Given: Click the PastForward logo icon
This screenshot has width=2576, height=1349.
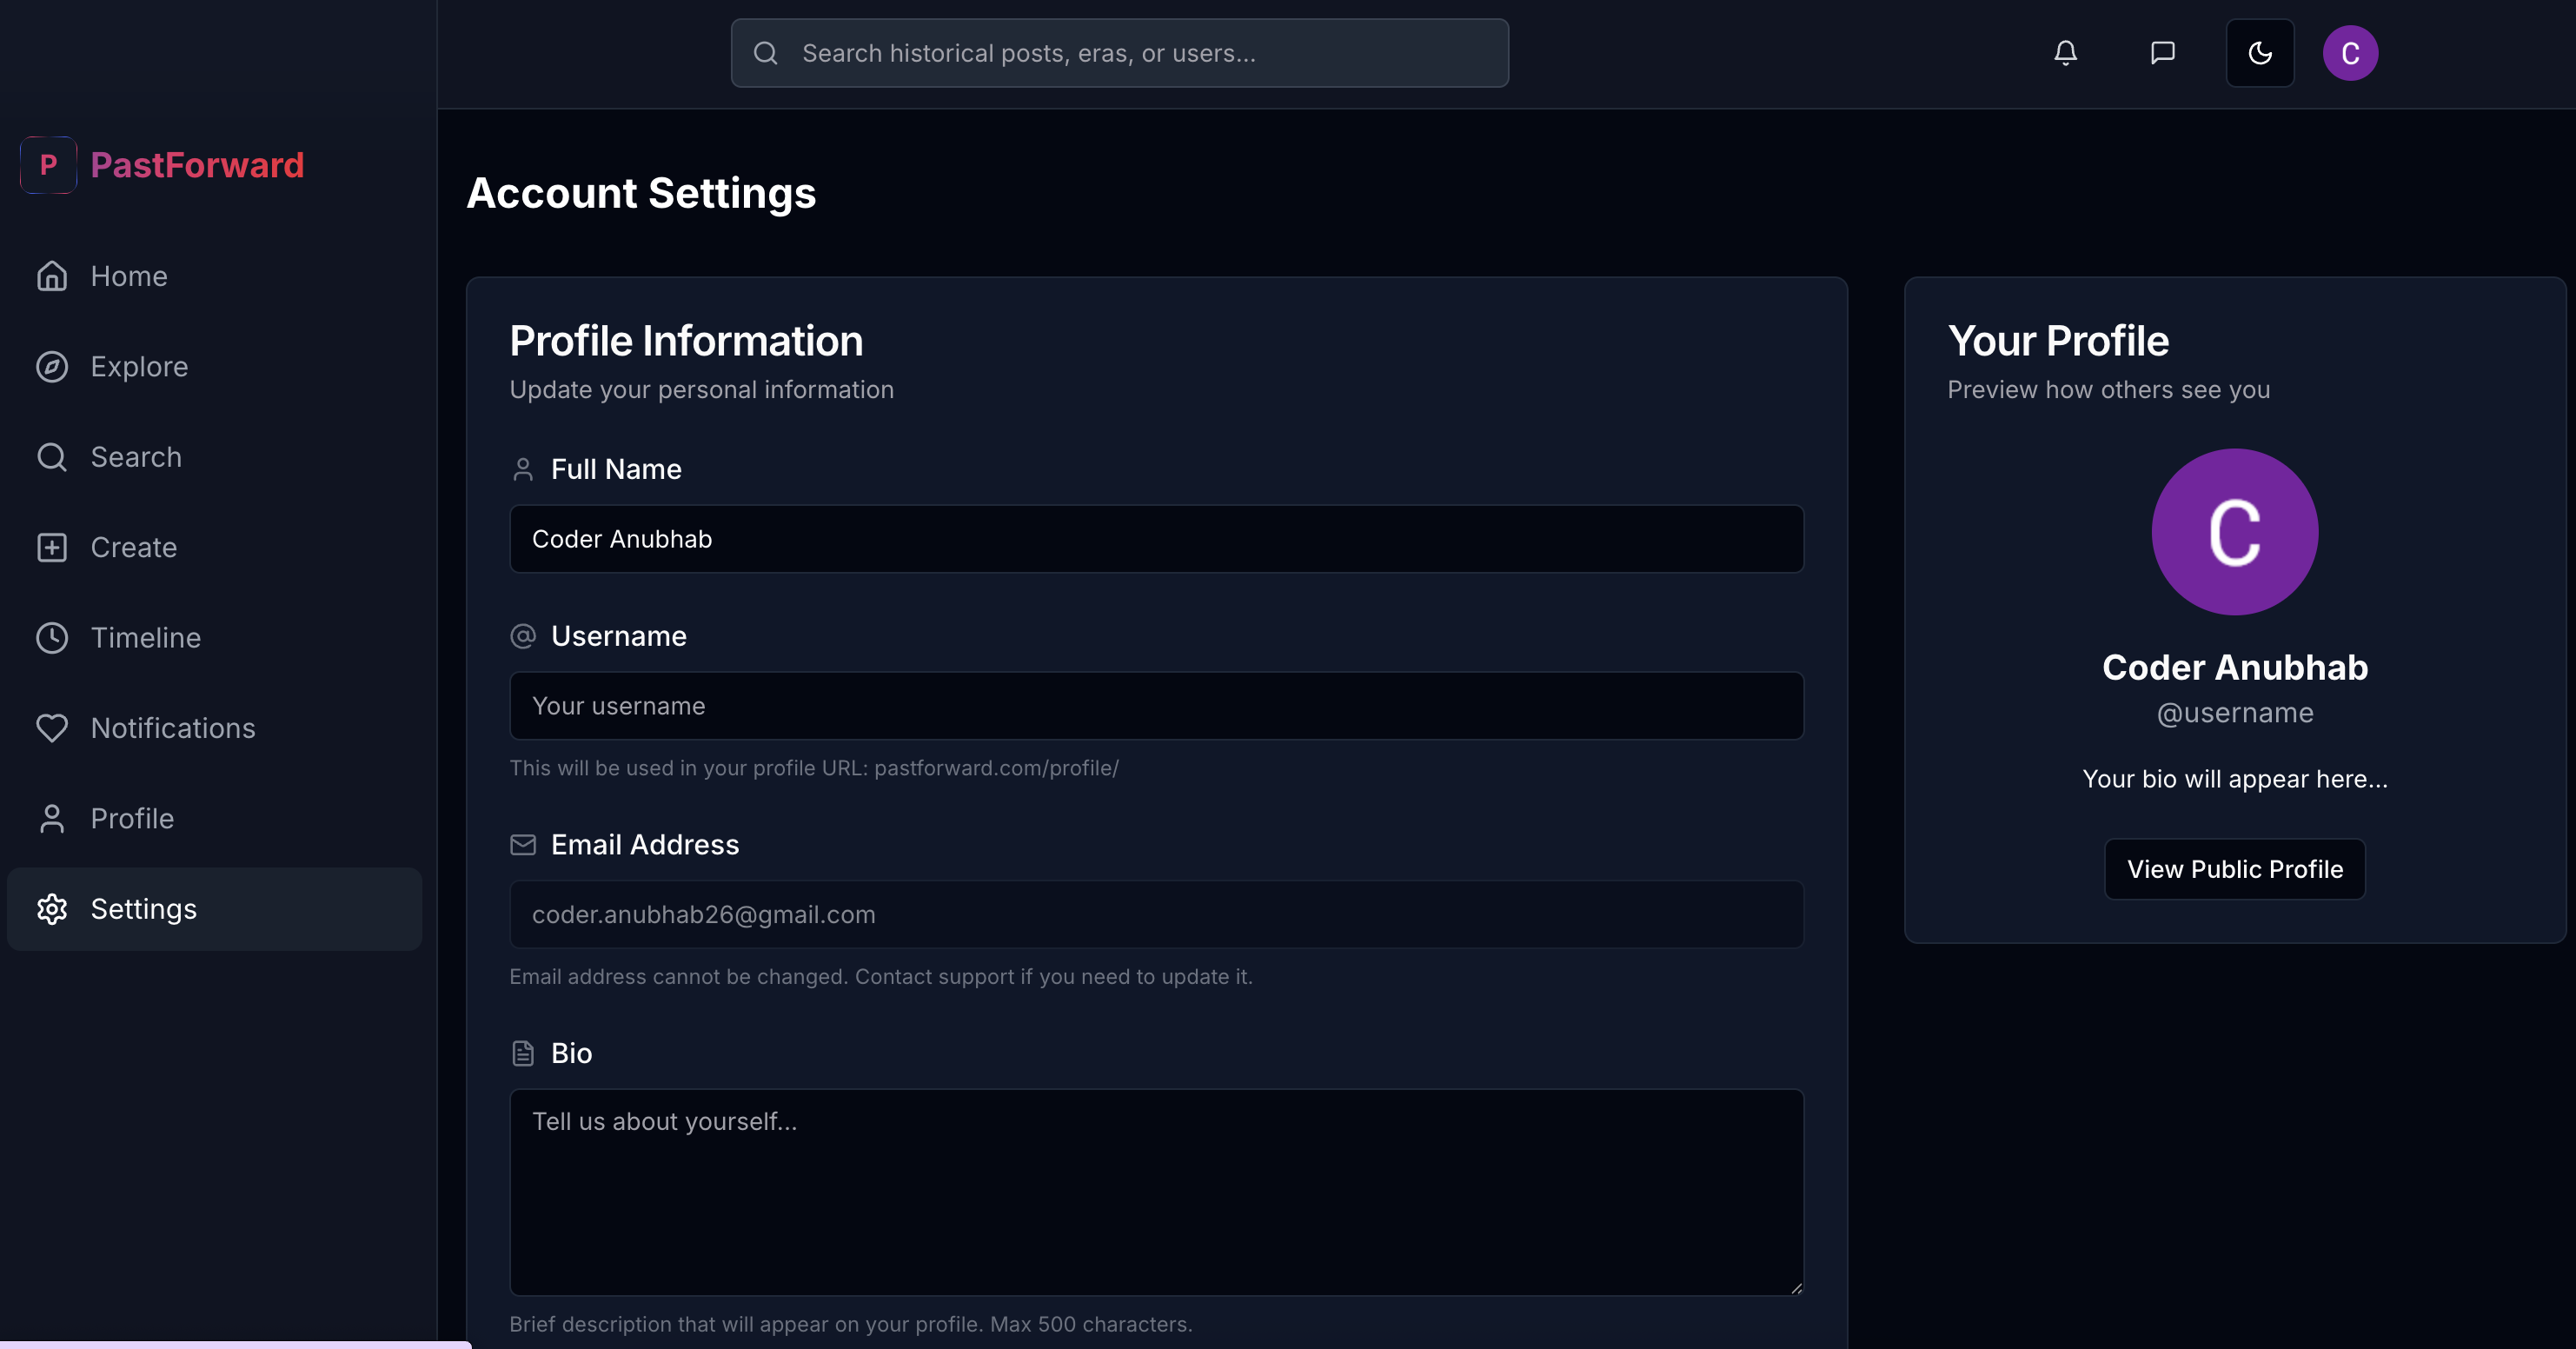Looking at the screenshot, I should pos(48,165).
